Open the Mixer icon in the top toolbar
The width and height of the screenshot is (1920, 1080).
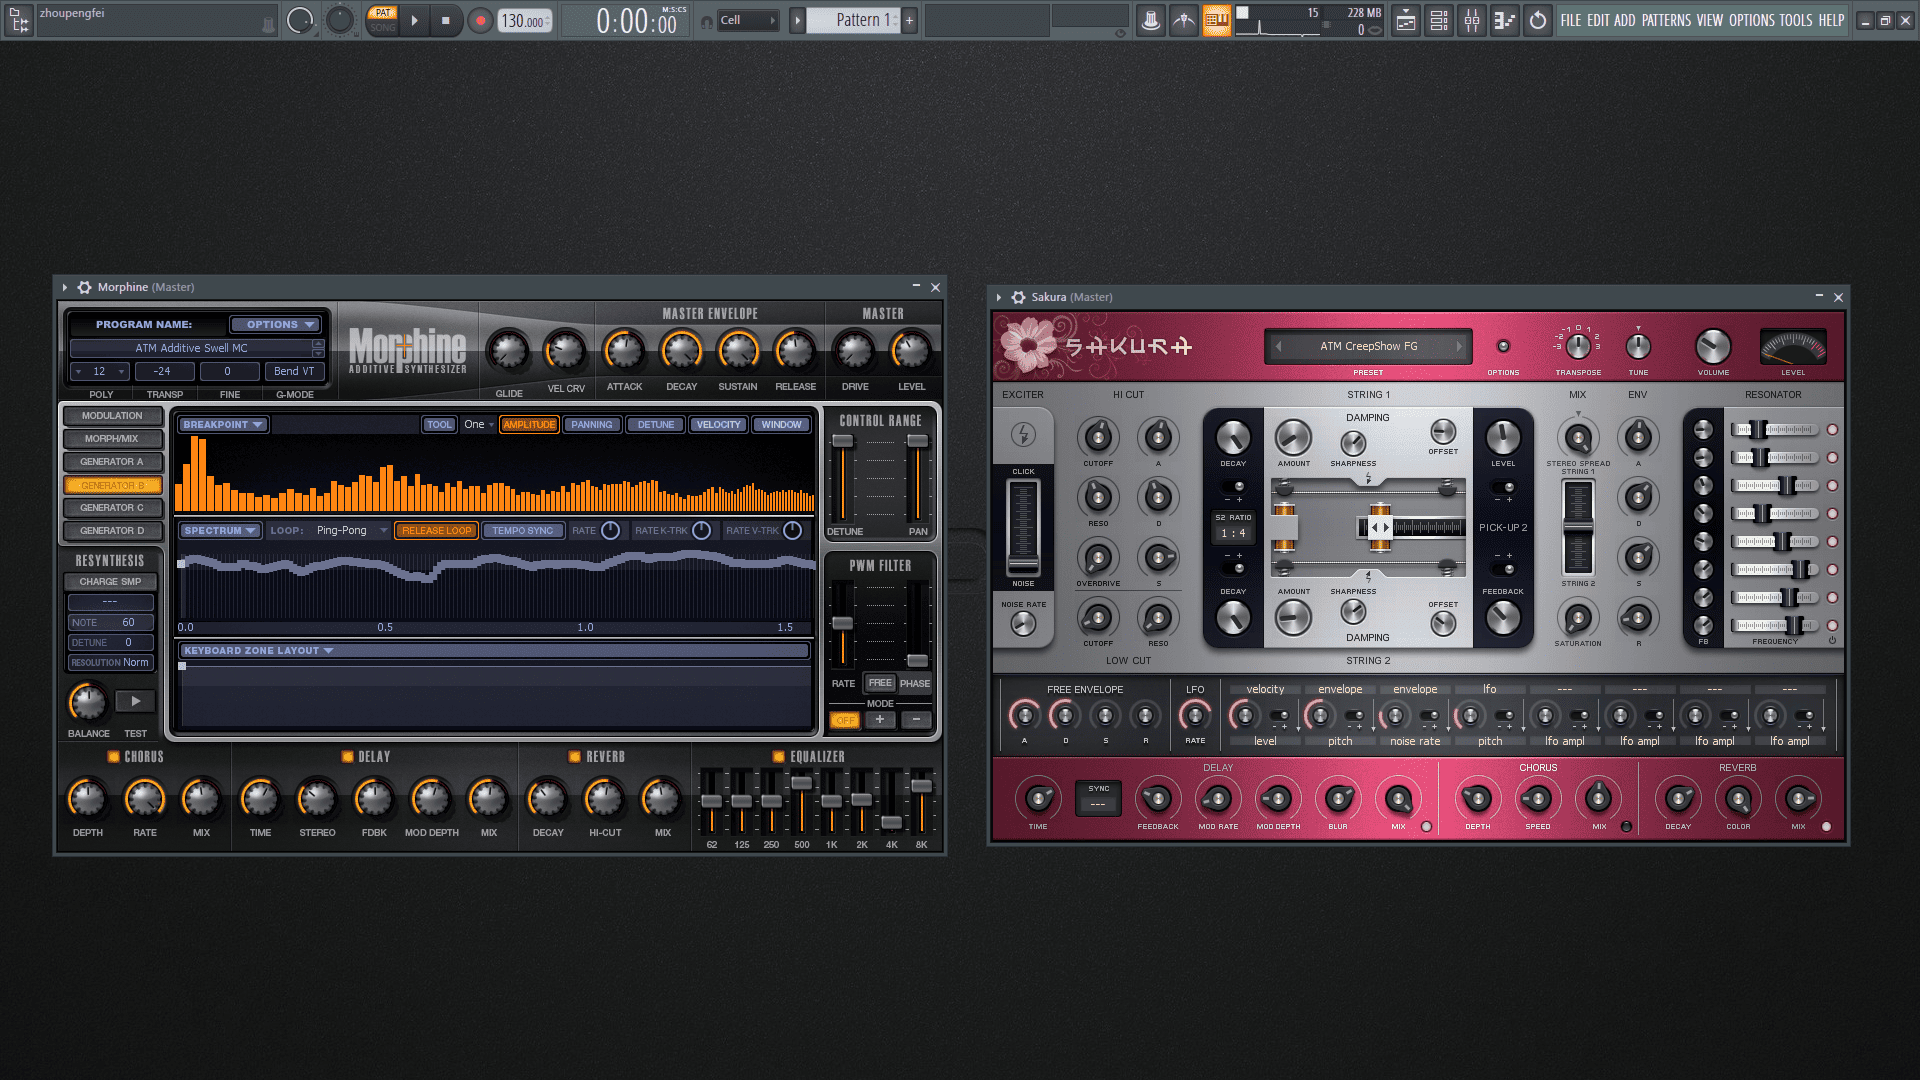pos(1472,20)
